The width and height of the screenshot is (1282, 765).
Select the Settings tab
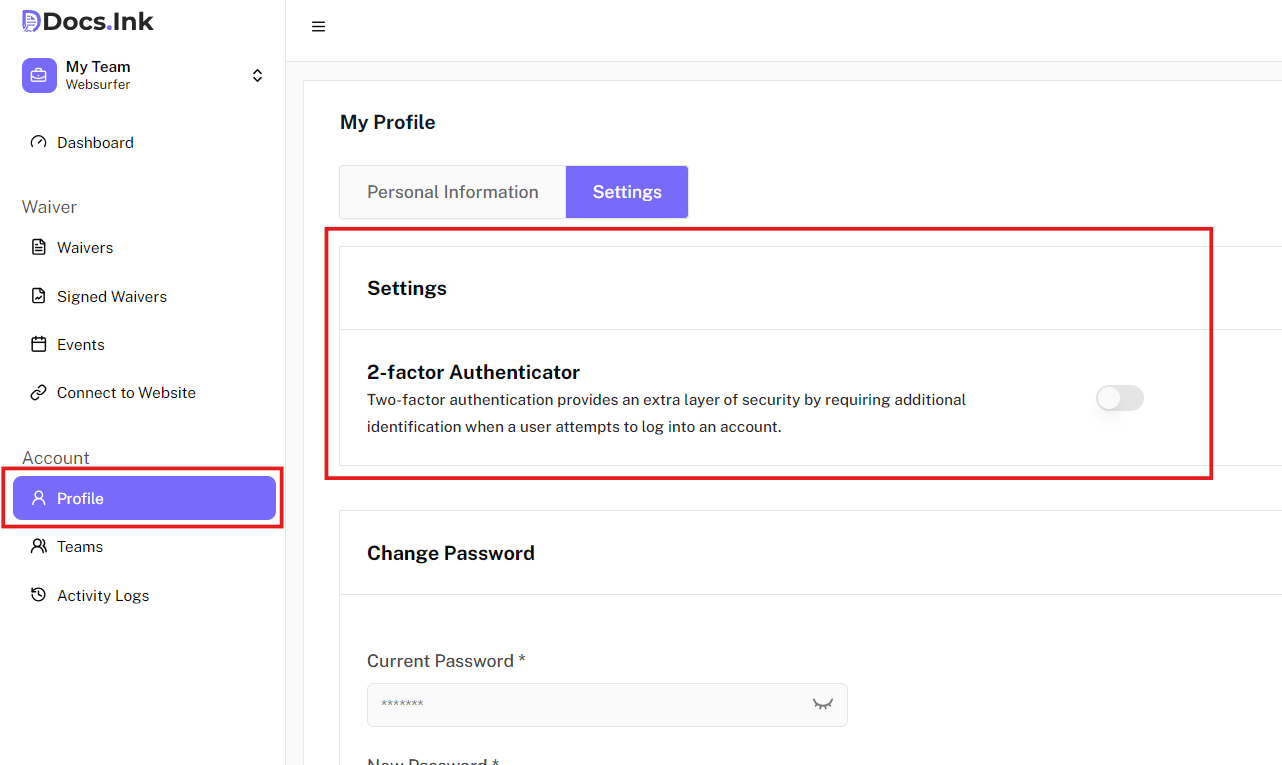627,192
